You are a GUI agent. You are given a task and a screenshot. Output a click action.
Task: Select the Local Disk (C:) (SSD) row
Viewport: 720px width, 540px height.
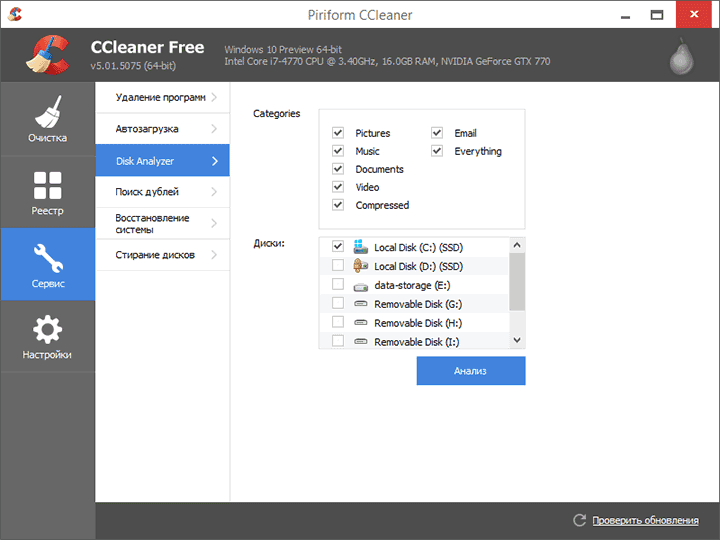414,247
